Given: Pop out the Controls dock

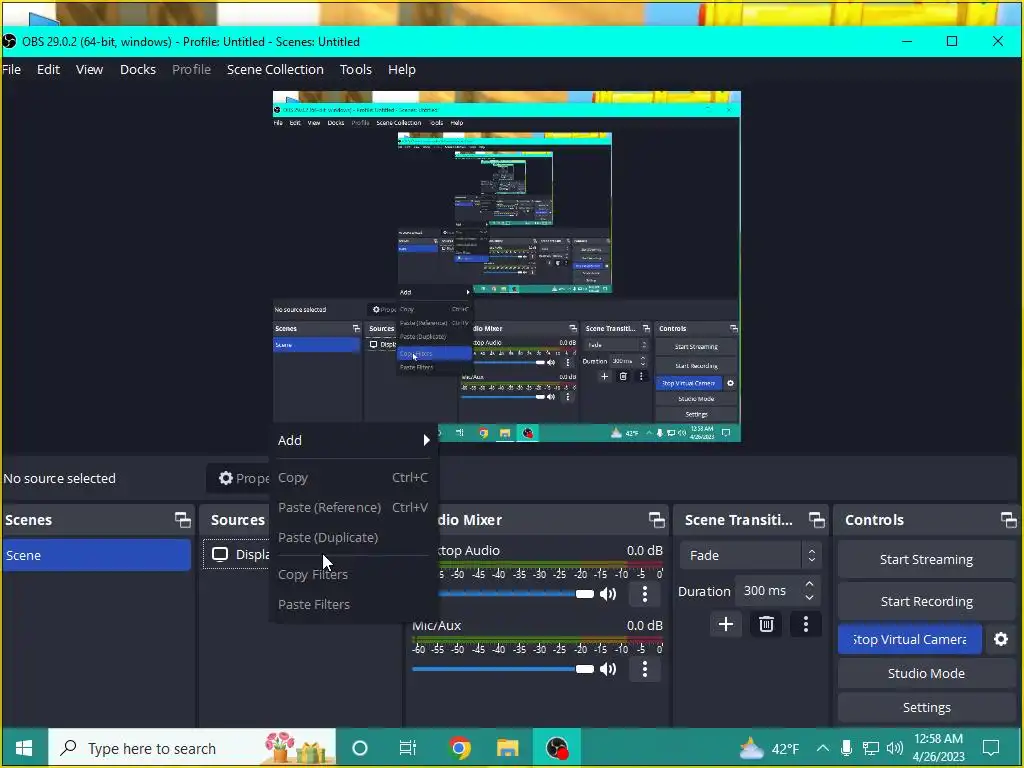Looking at the screenshot, I should (x=1008, y=520).
